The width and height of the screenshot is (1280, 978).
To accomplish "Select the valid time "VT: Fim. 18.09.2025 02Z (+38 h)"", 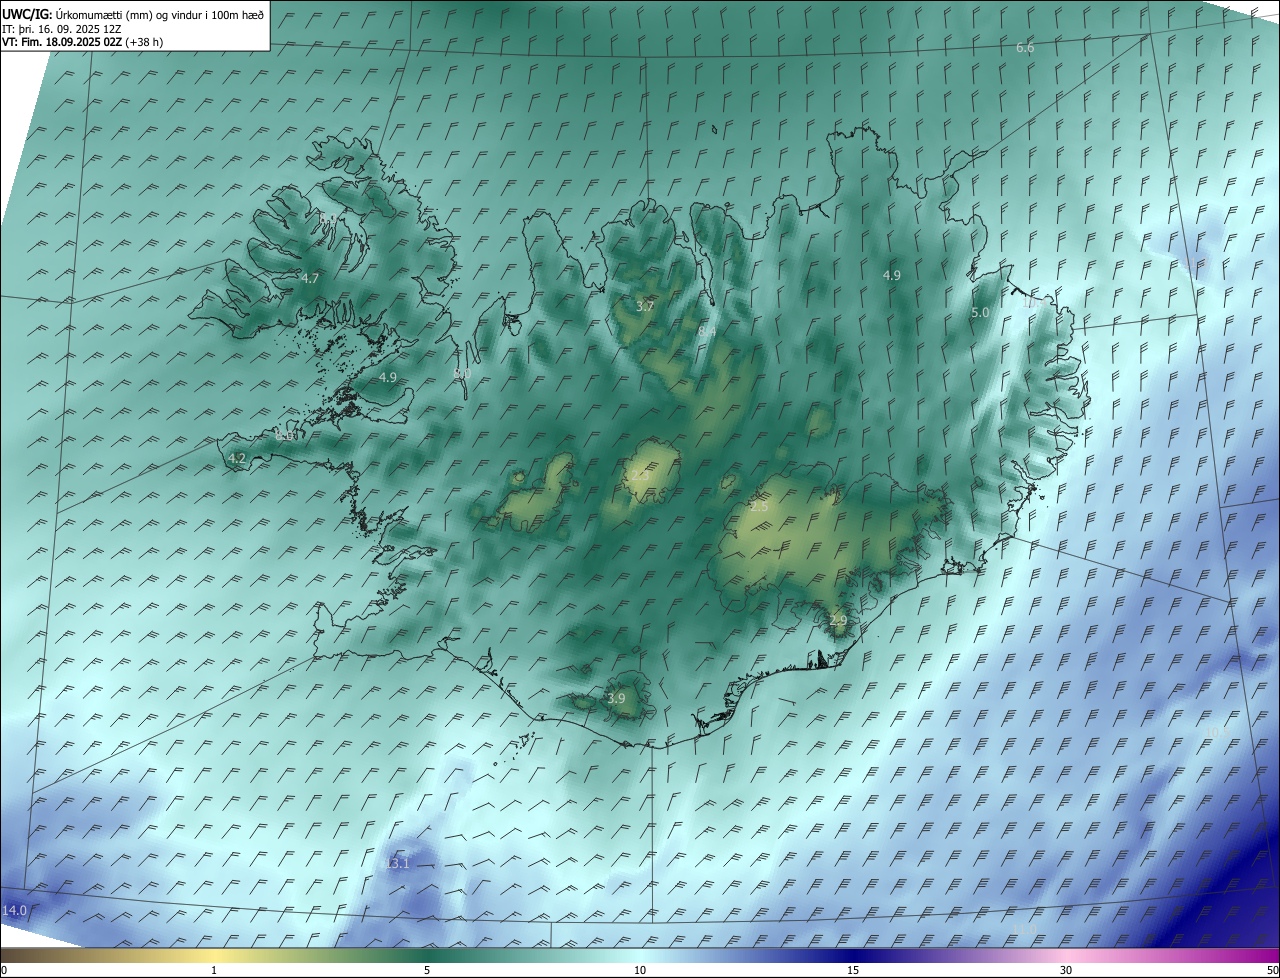I will point(82,42).
